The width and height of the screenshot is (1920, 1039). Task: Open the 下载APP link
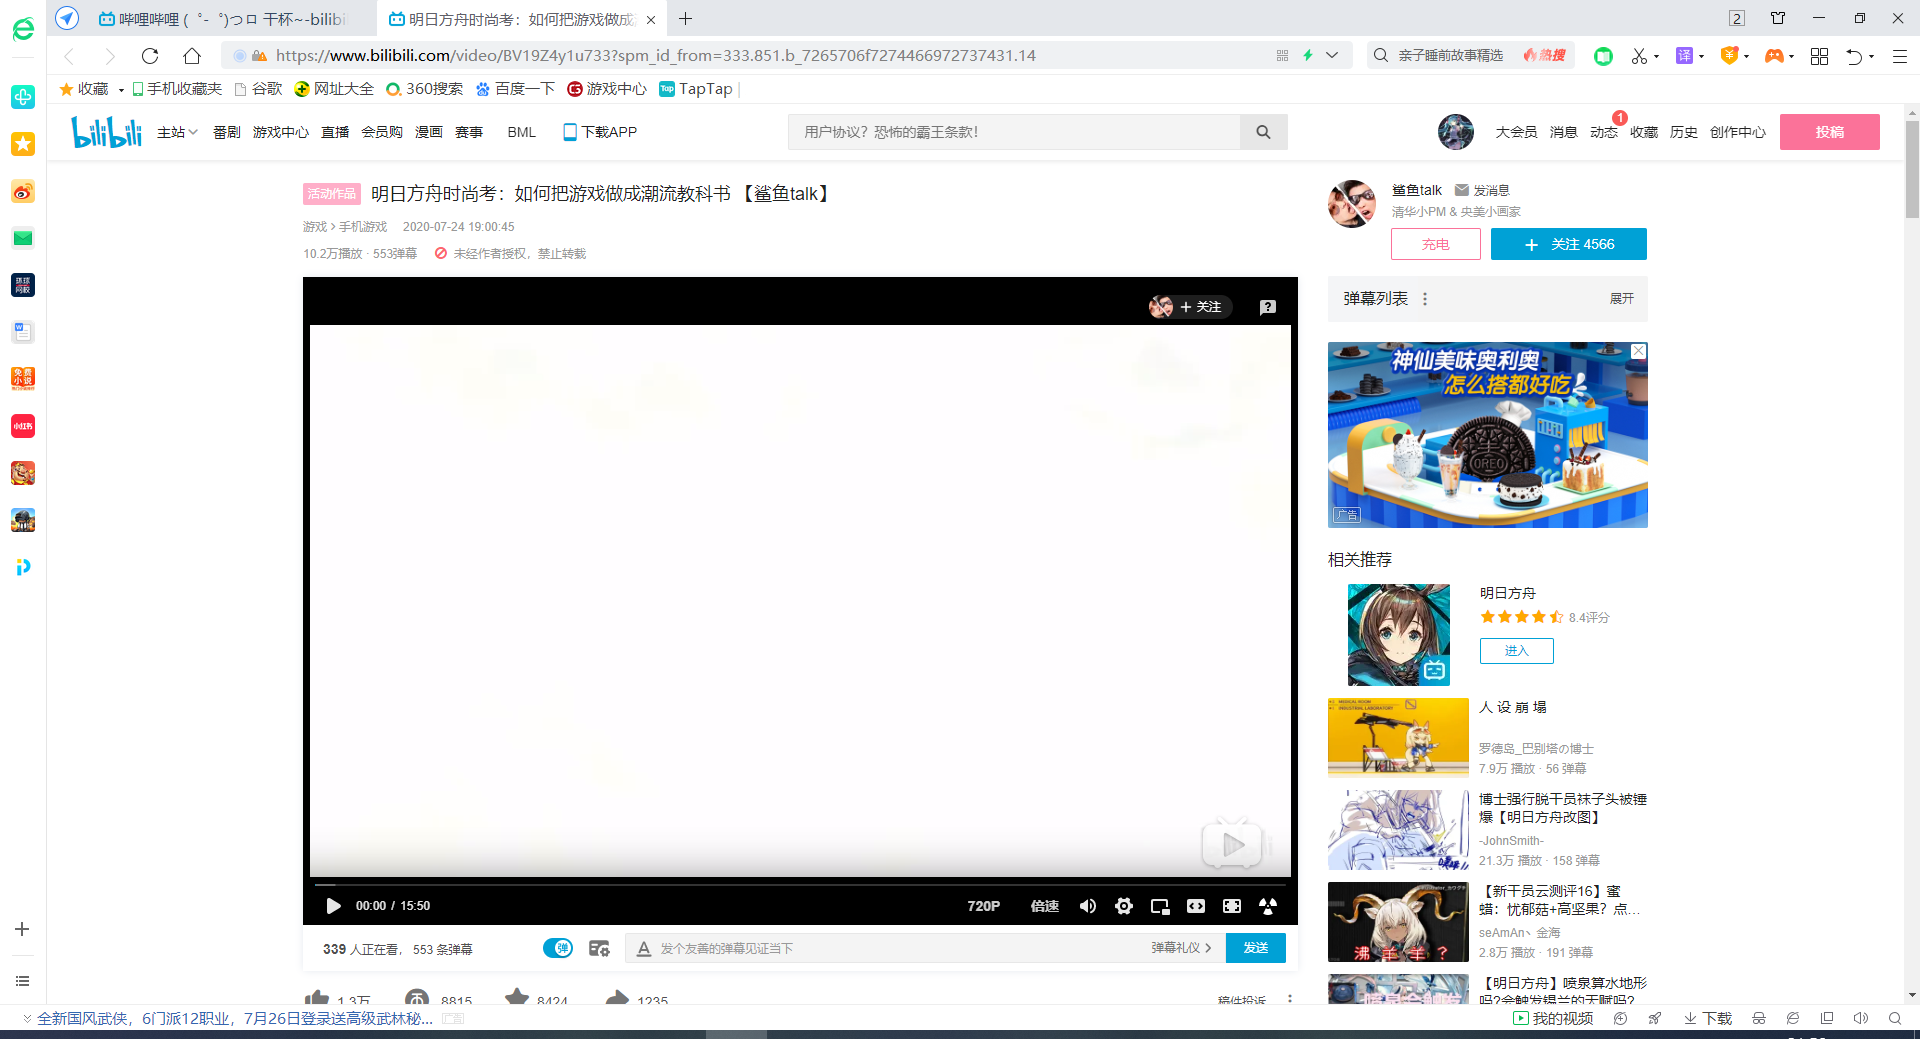pyautogui.click(x=600, y=132)
